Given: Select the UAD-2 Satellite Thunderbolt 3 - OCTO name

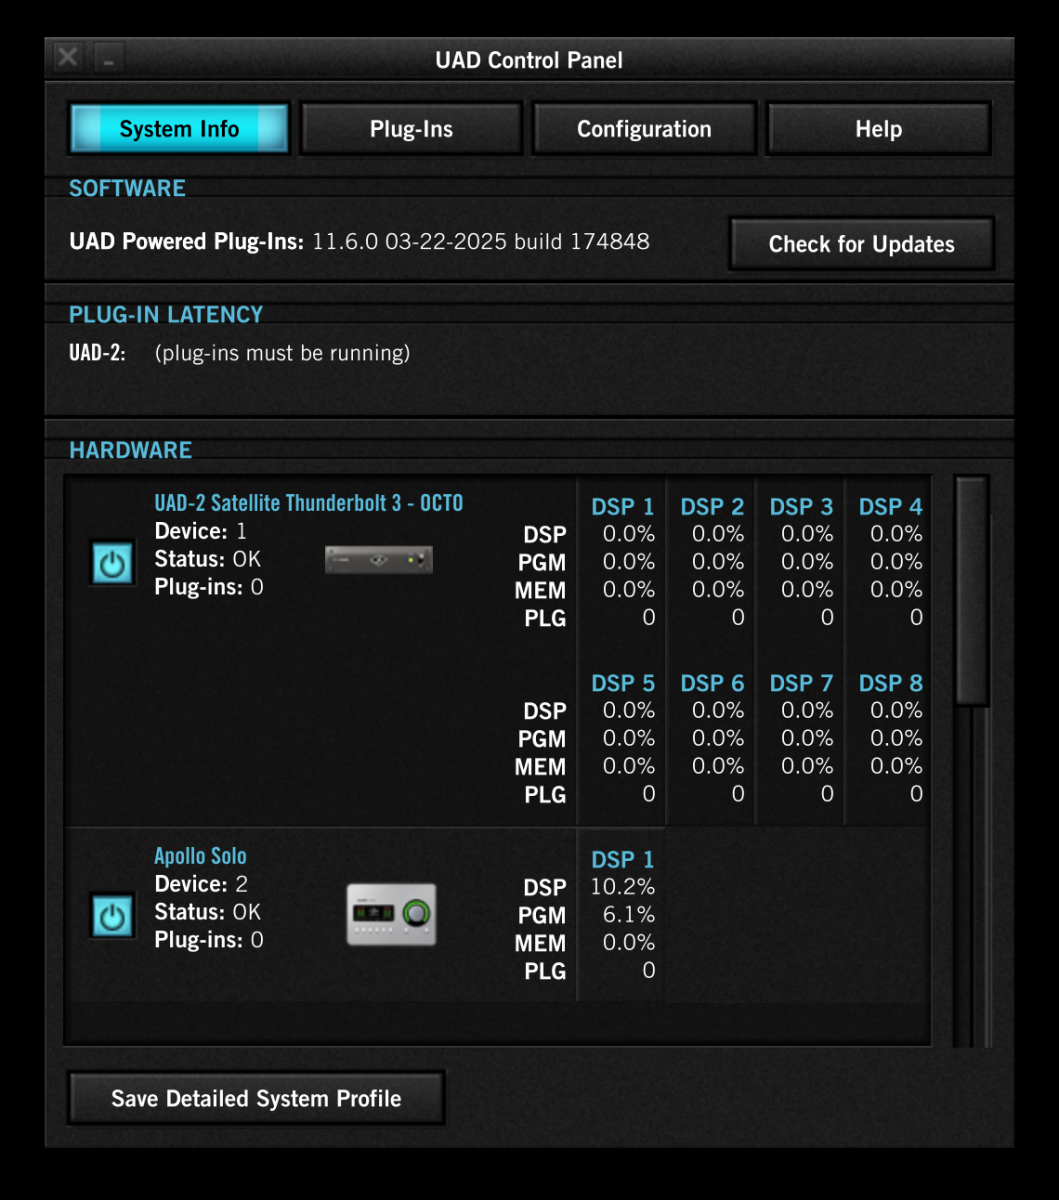Looking at the screenshot, I should [x=309, y=503].
